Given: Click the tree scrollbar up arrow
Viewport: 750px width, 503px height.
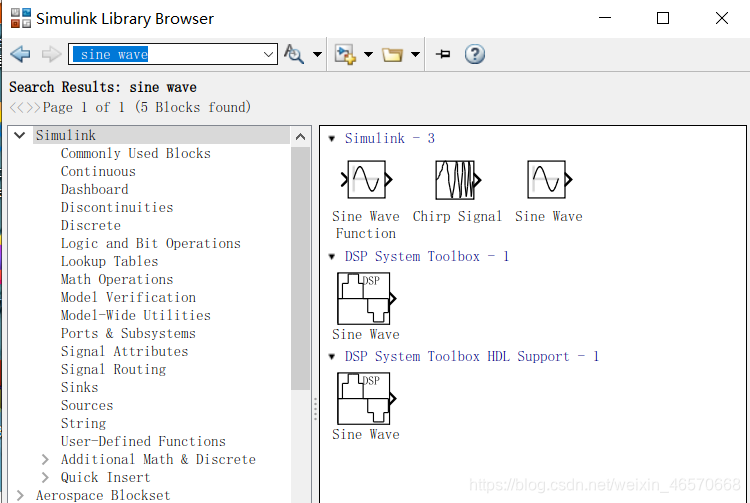Looking at the screenshot, I should 300,137.
